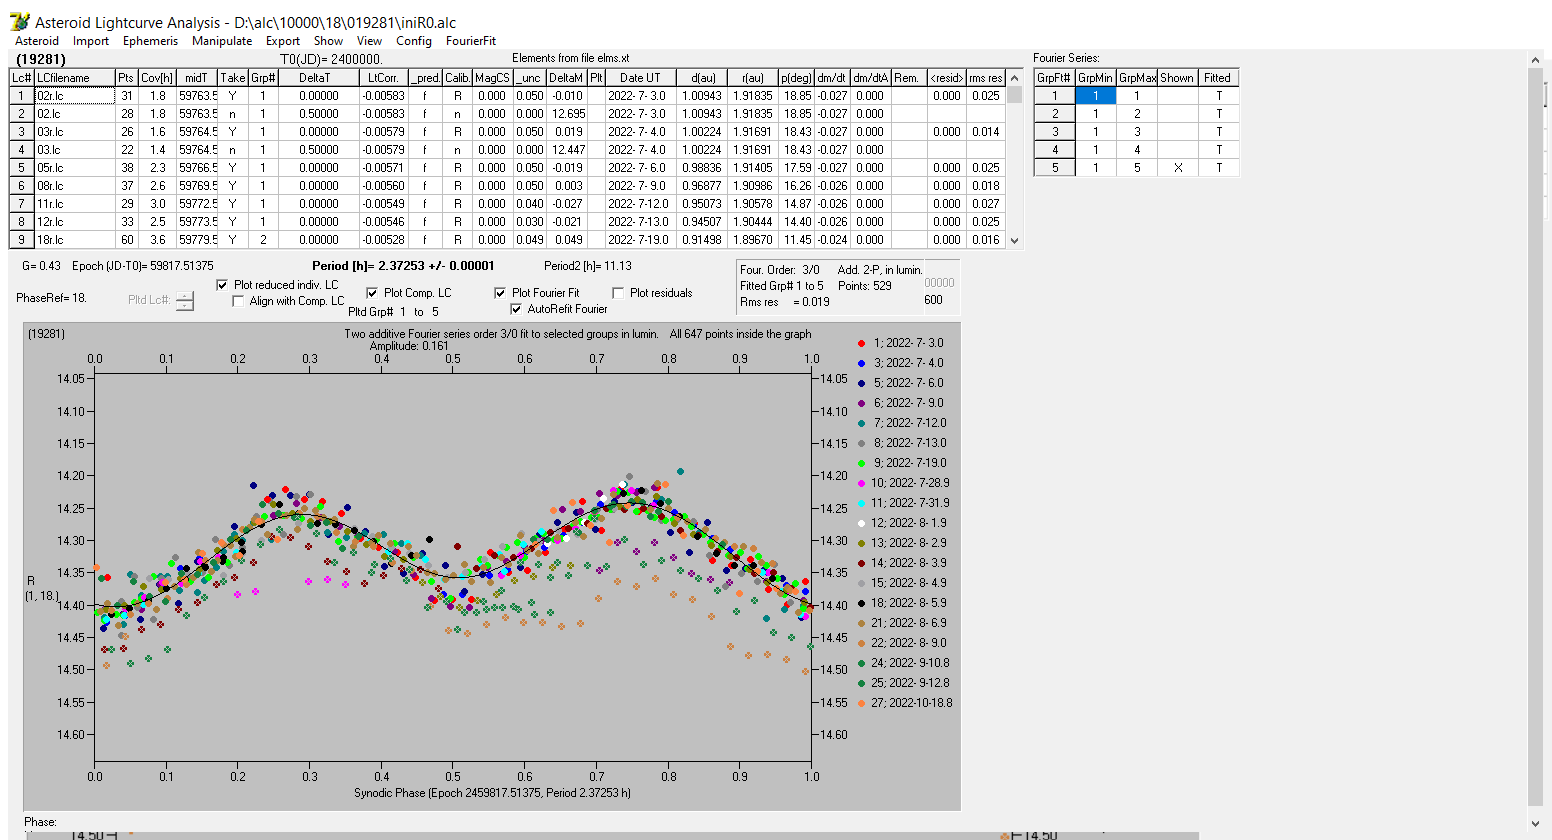Viewport: 1552px width, 840px height.
Task: Click the Date UT column header
Action: 640,78
